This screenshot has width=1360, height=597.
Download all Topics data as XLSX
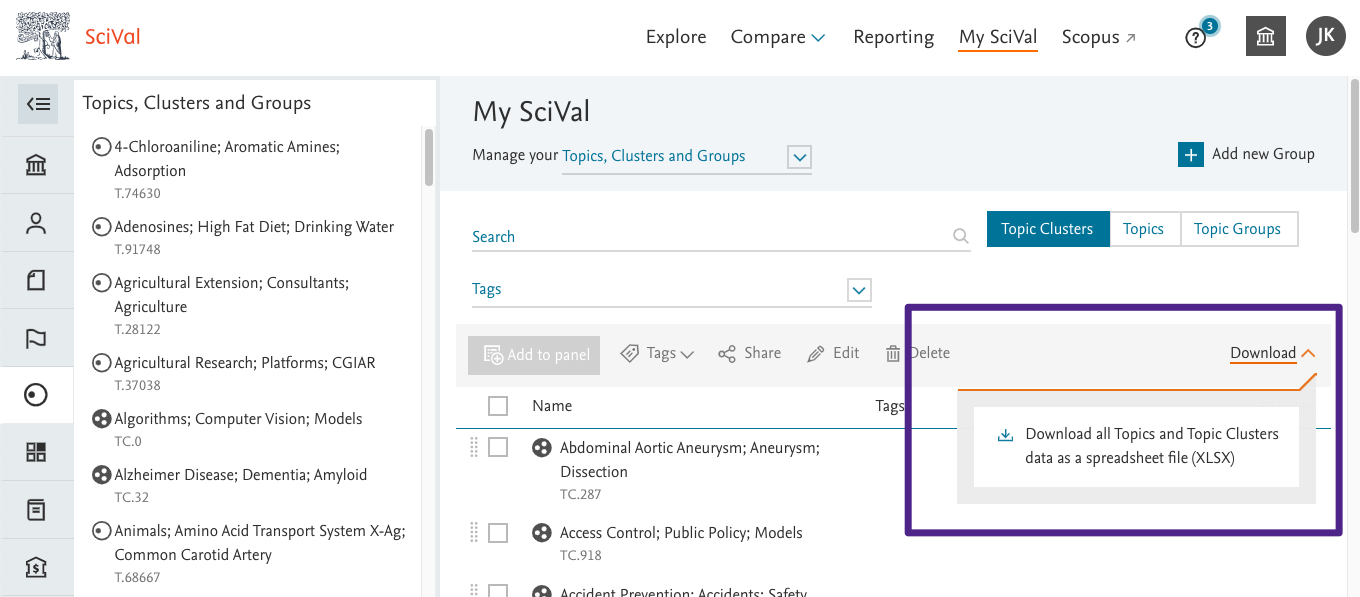coord(1136,447)
